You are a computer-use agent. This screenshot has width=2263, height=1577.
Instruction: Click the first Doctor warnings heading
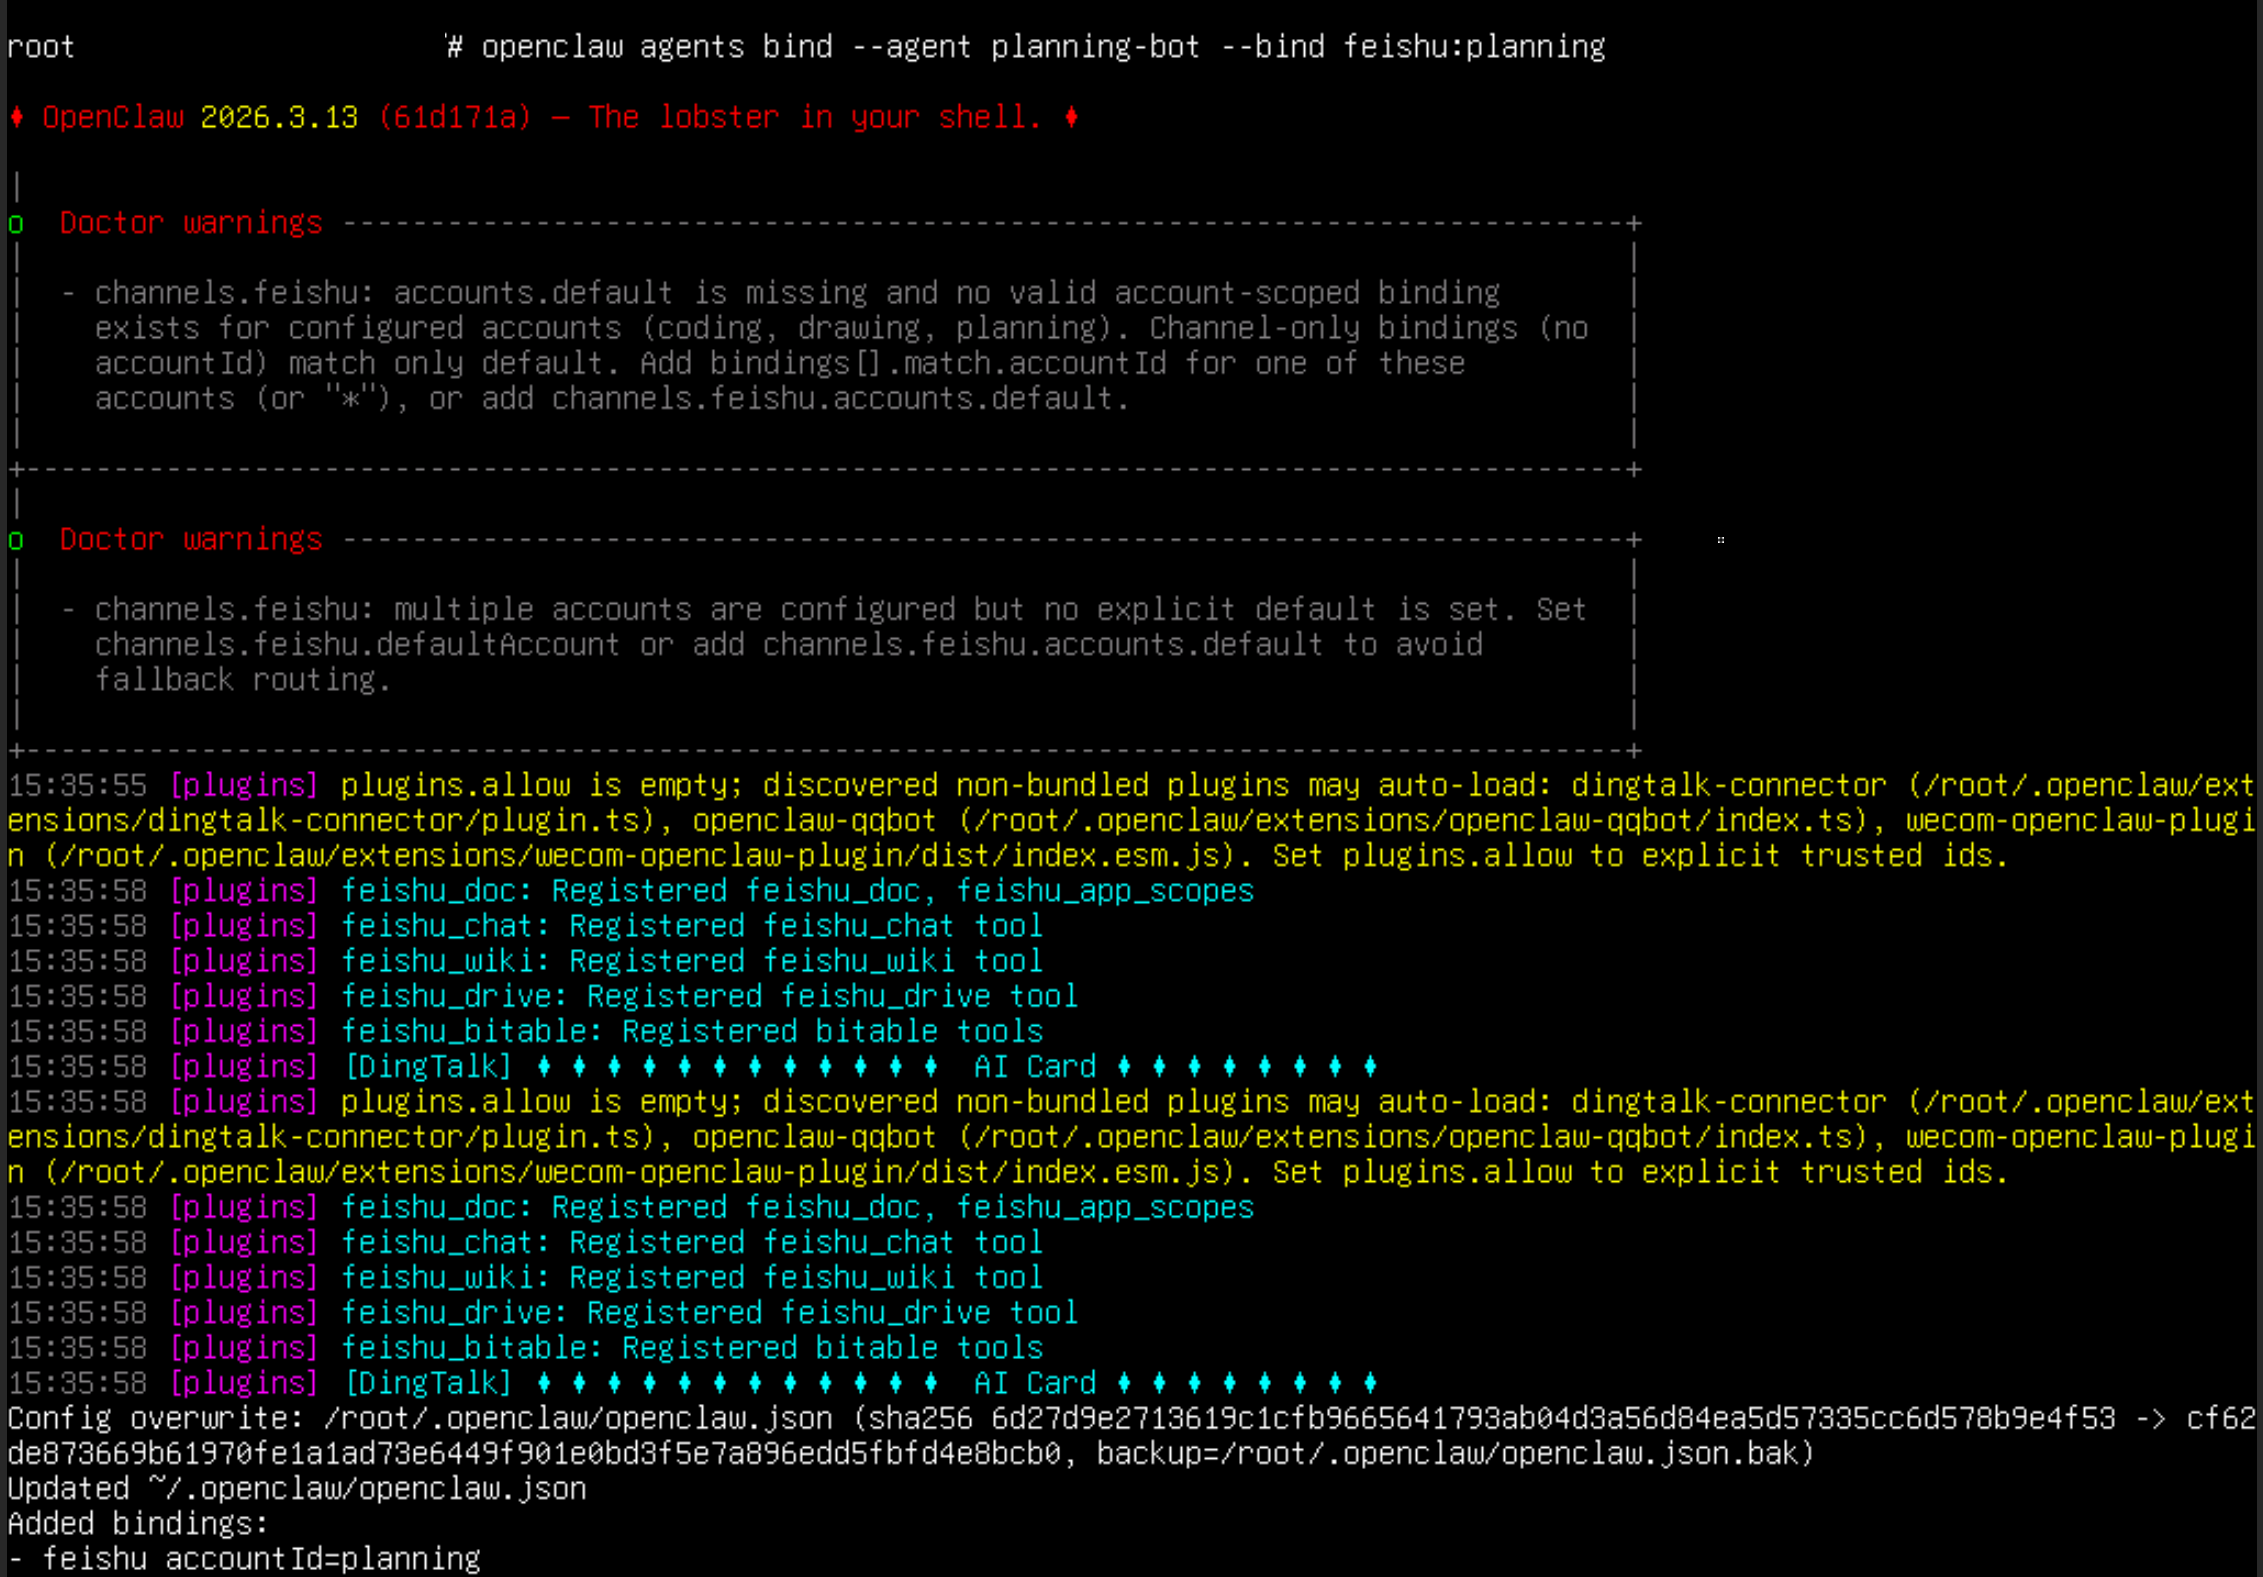[191, 223]
